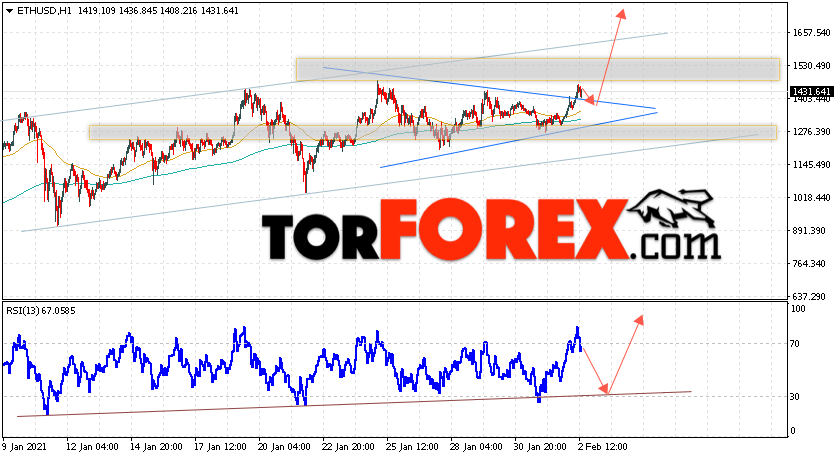
Task: Select the 30 Jan 20:00 time label
Action: pos(541,447)
